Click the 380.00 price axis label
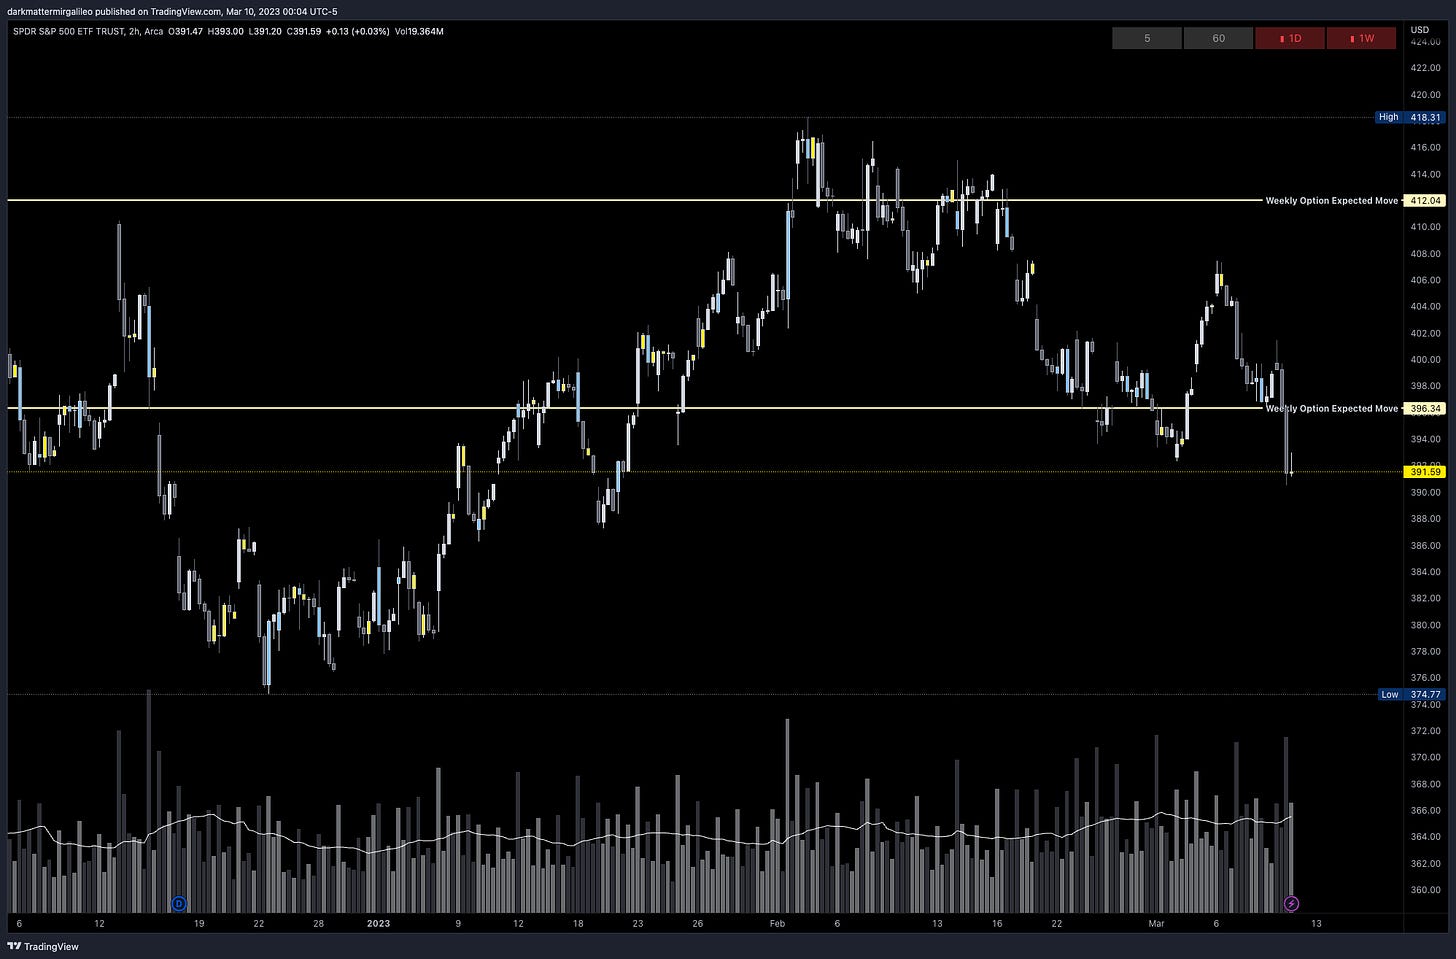The width and height of the screenshot is (1456, 959). click(1425, 625)
